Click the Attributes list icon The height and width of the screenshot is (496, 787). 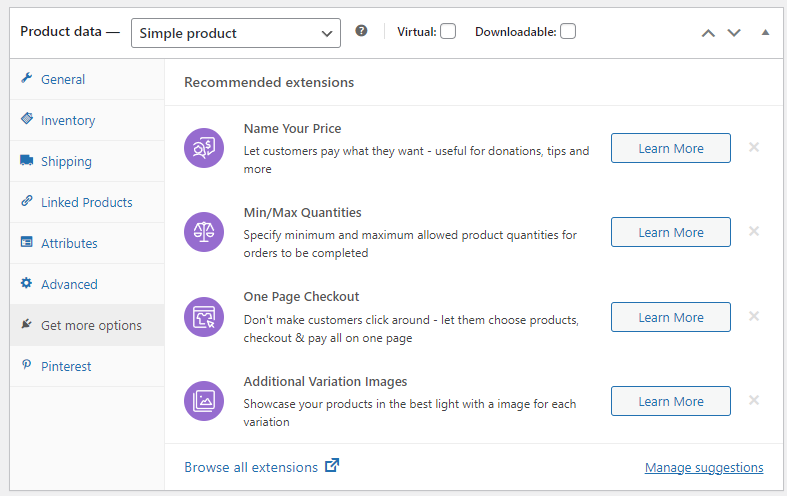[x=27, y=242]
